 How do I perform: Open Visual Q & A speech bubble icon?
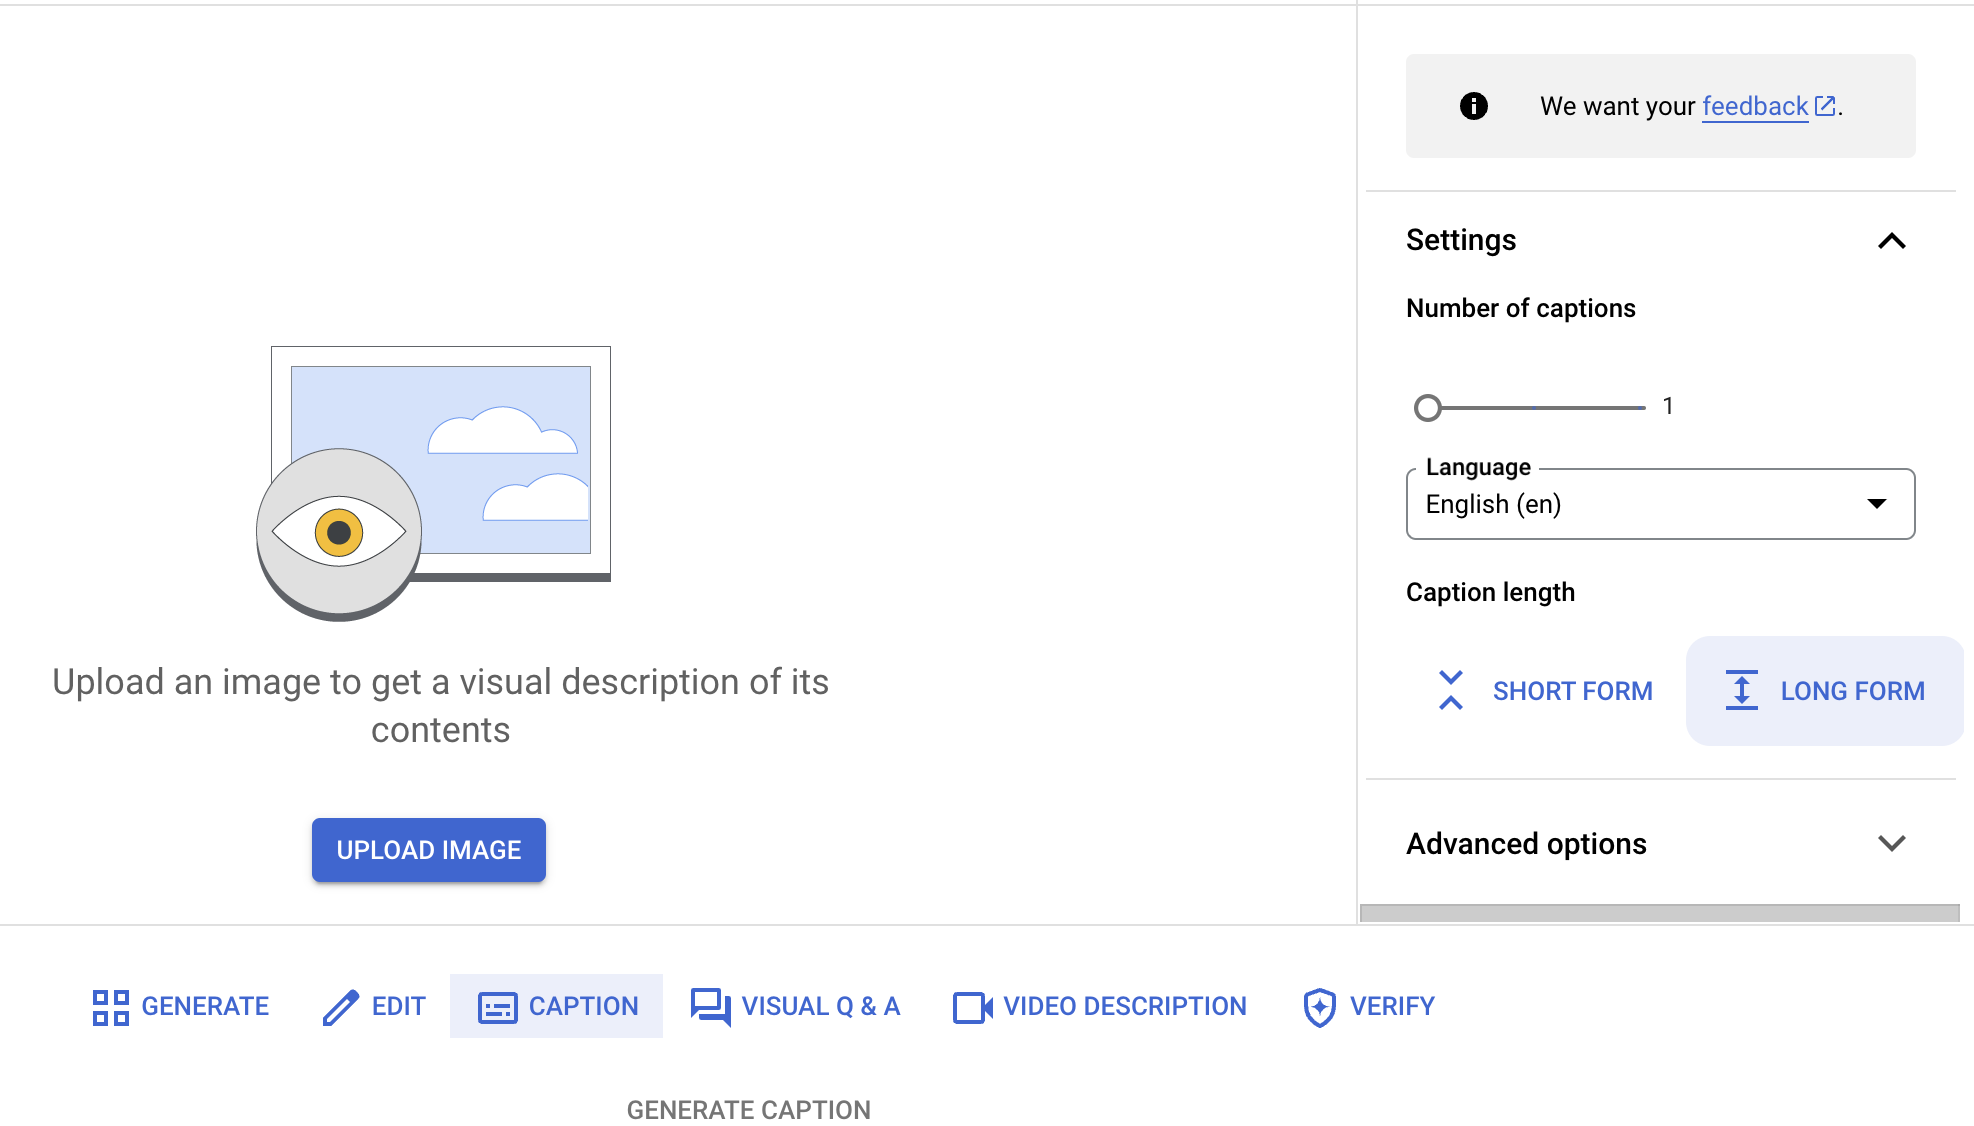click(x=710, y=1006)
